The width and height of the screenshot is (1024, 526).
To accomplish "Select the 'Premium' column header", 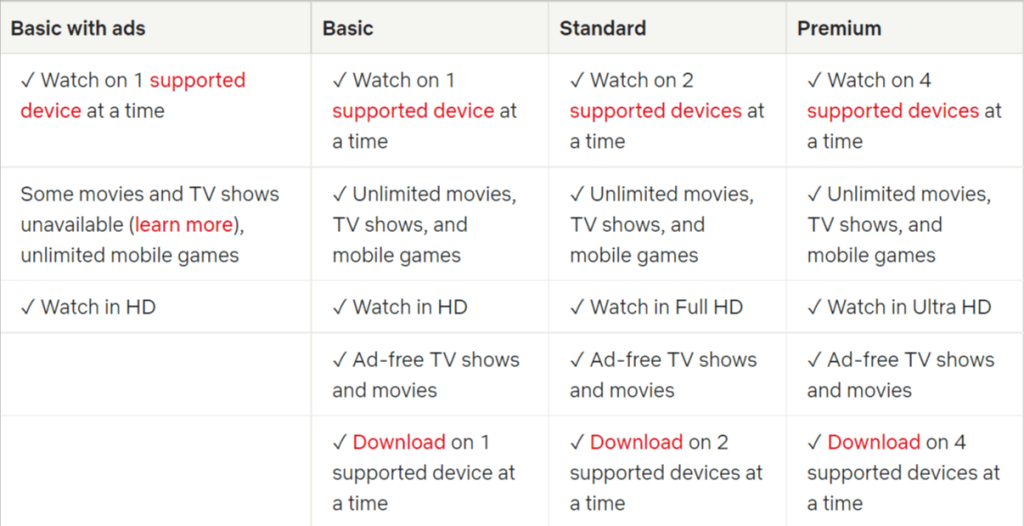I will coord(839,28).
